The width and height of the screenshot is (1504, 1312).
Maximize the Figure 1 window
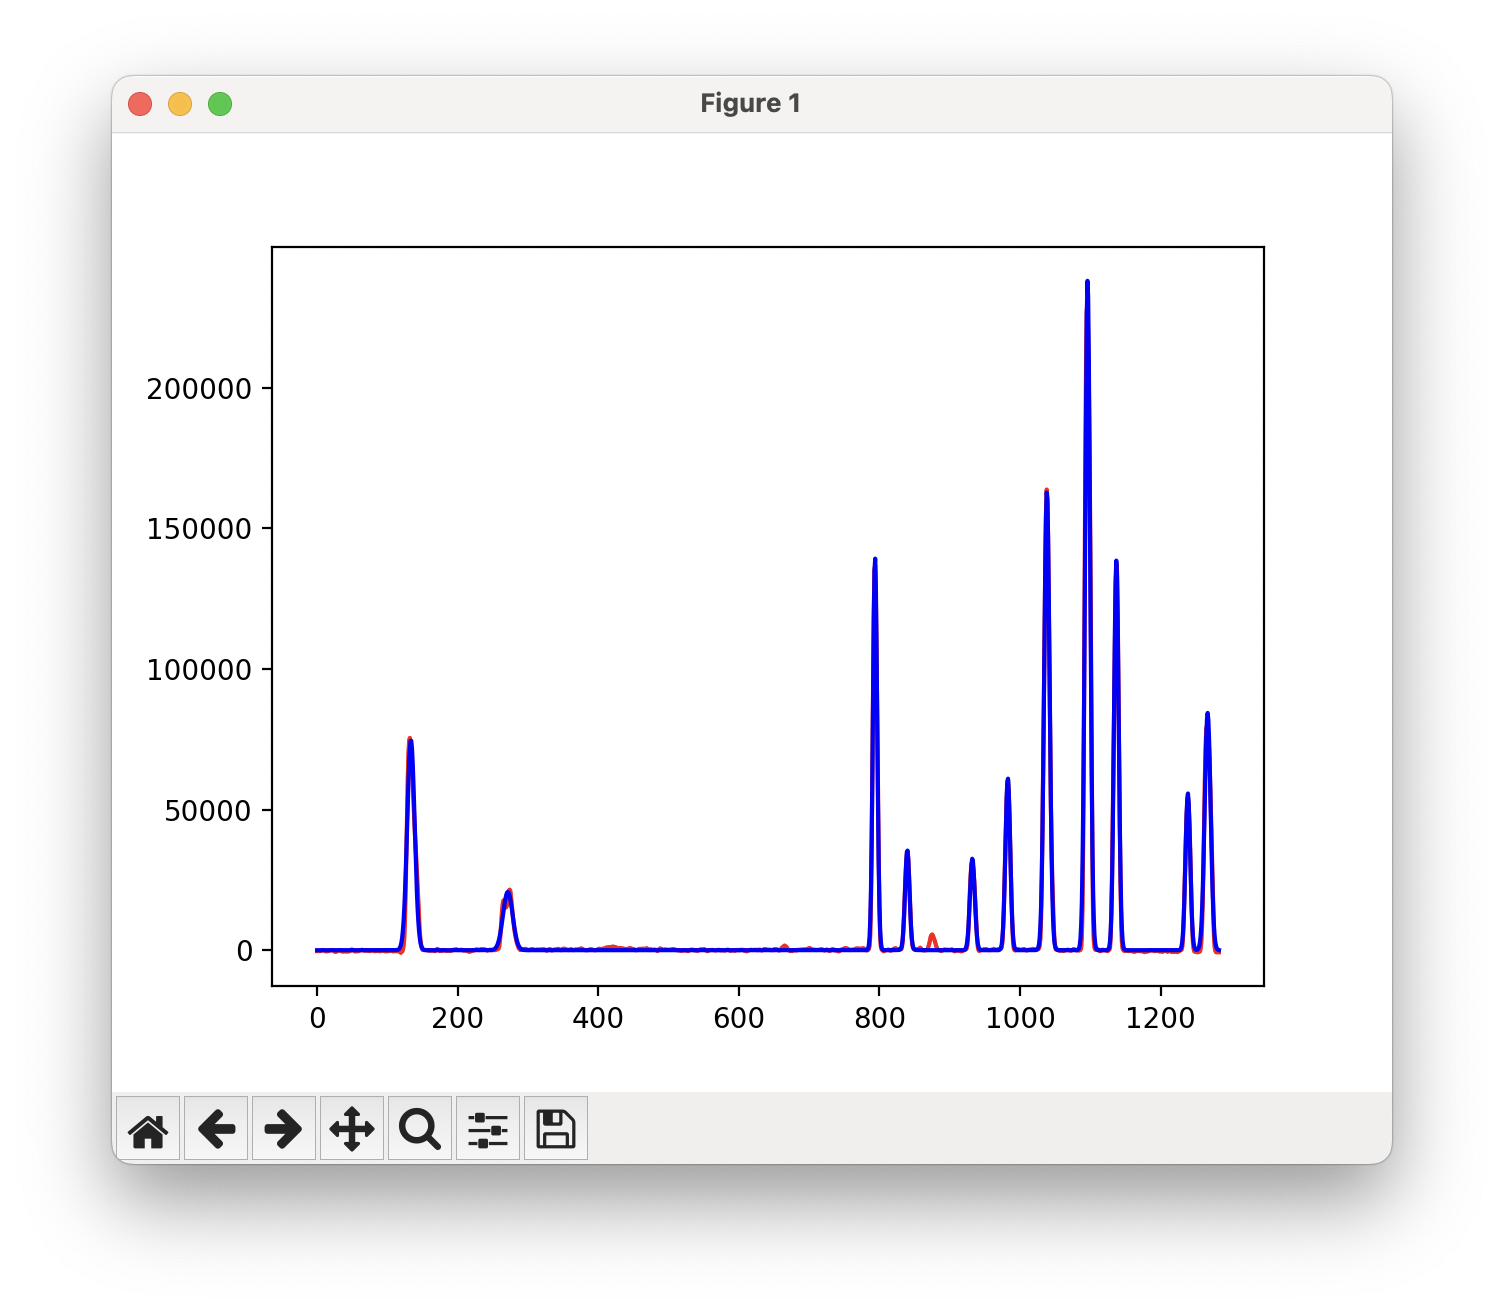[x=220, y=104]
